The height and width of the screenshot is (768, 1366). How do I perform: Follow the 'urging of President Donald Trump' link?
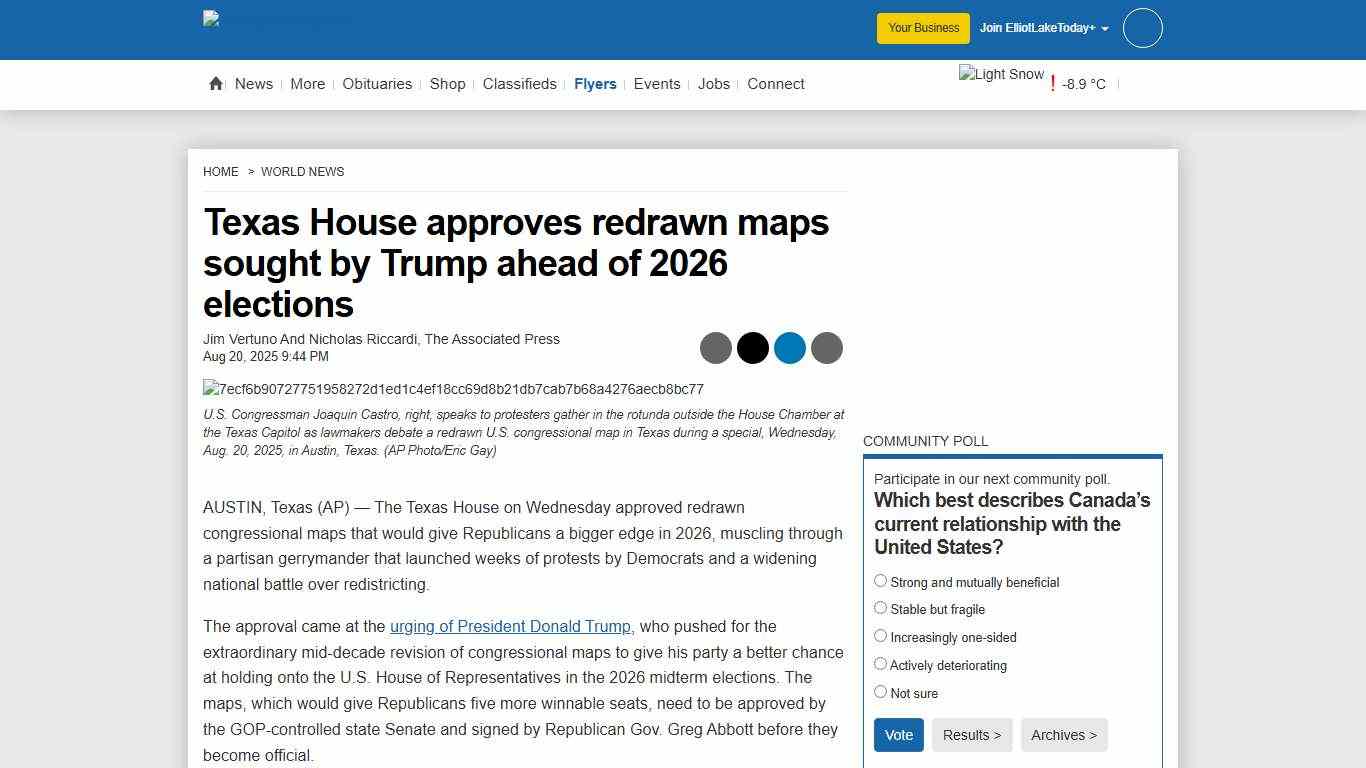click(x=510, y=626)
